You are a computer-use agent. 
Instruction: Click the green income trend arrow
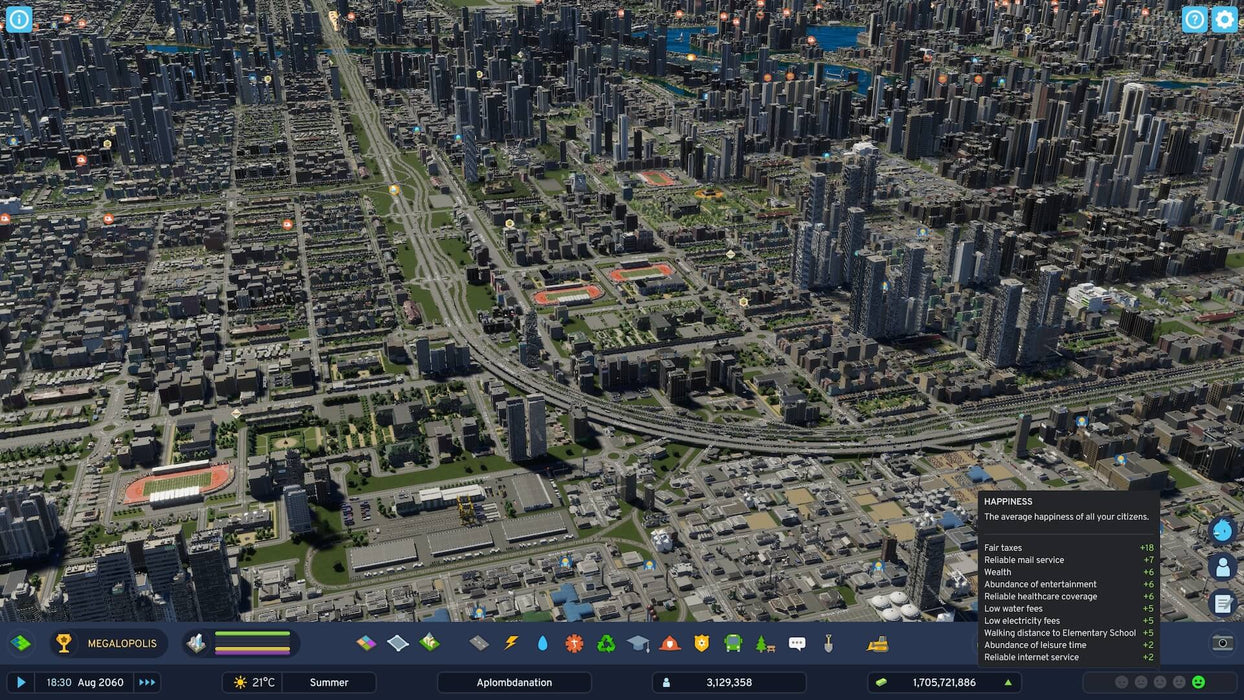(1007, 682)
